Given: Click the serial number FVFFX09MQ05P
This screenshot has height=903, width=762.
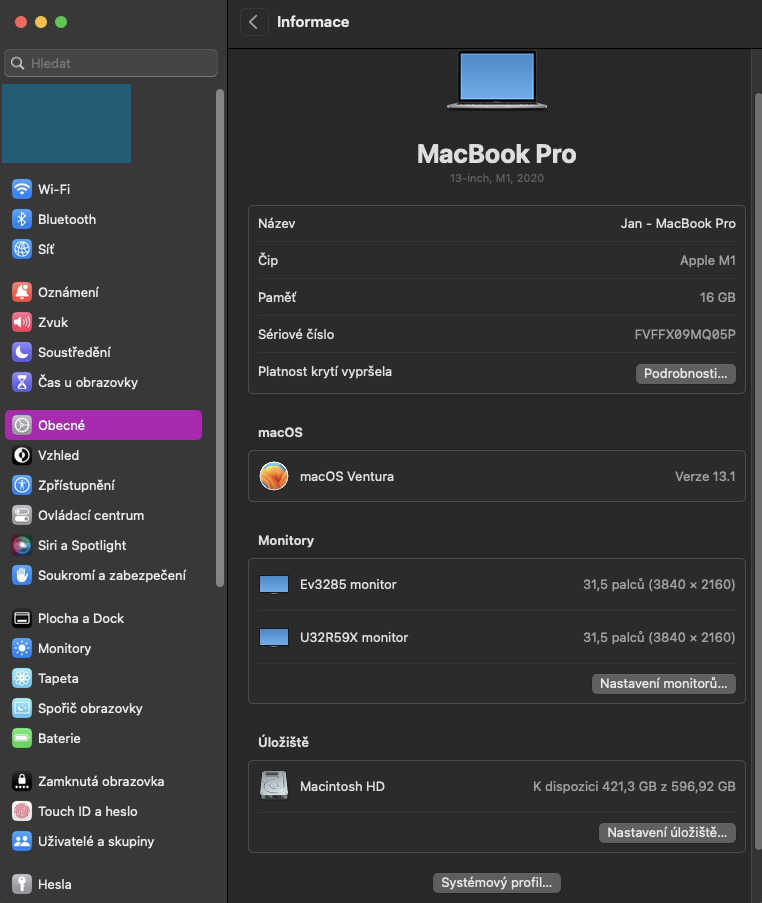Looking at the screenshot, I should click(x=685, y=335).
